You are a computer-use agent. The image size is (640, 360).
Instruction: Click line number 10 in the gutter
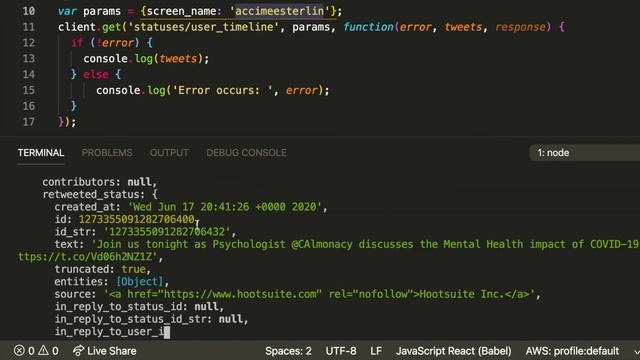point(29,11)
